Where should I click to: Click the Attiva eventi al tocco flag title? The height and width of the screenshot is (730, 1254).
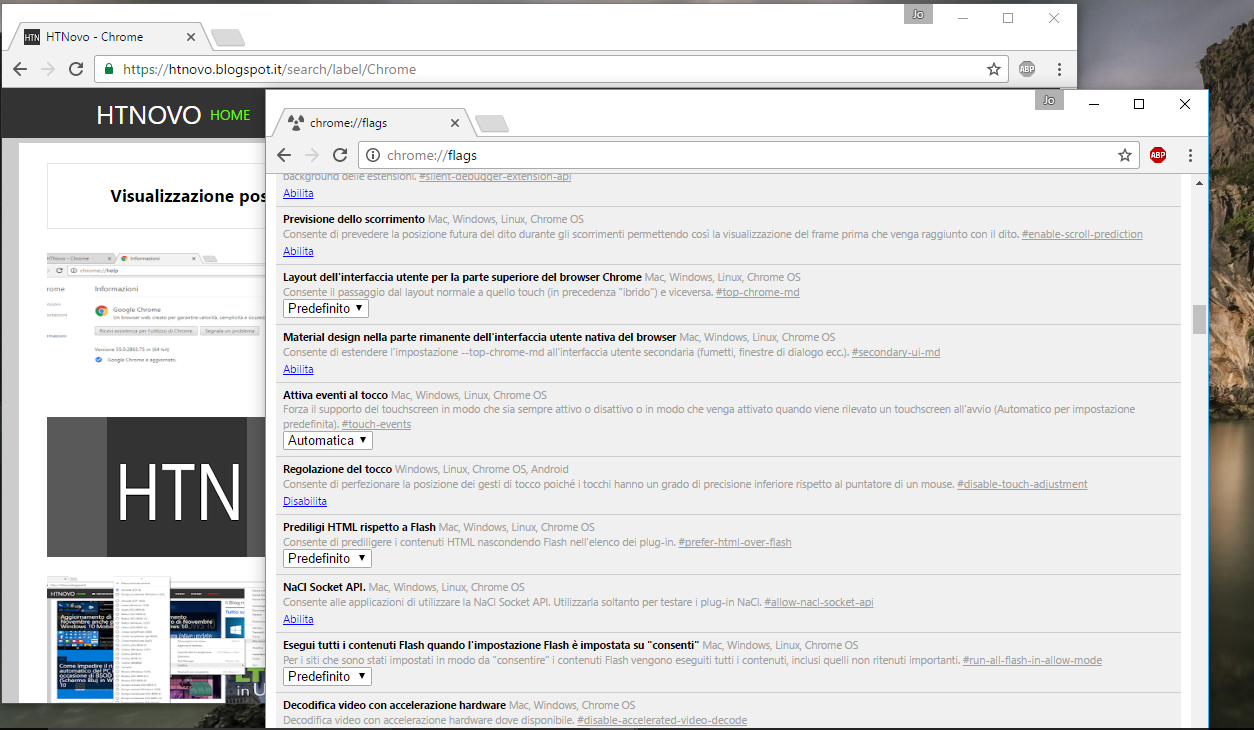point(335,395)
